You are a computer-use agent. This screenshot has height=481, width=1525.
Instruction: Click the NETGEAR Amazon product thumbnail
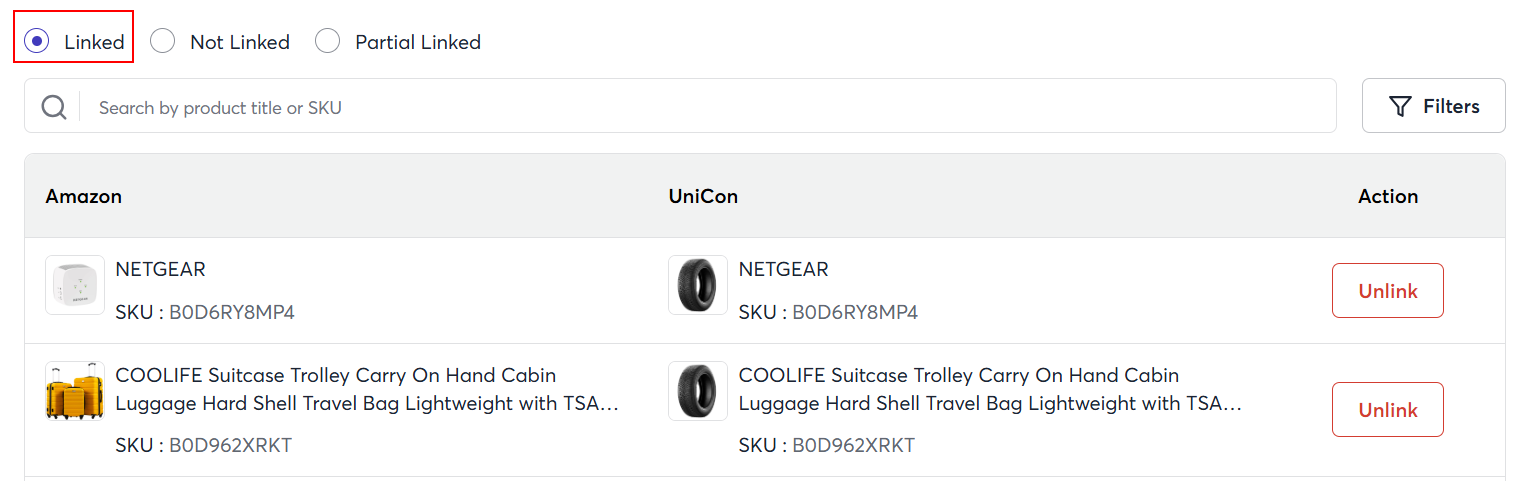click(x=75, y=285)
